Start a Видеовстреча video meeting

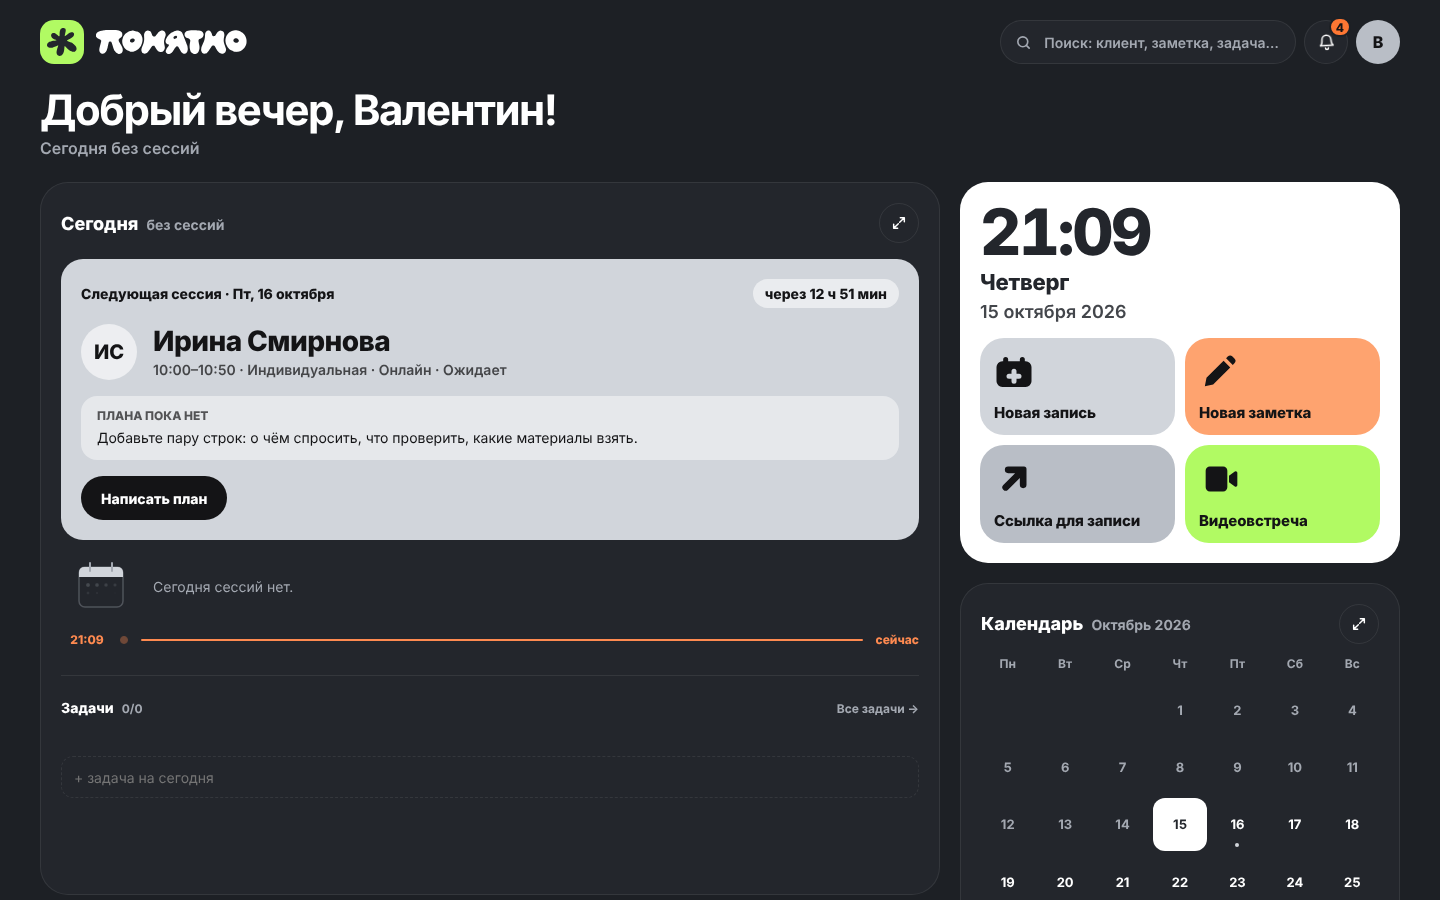1282,494
